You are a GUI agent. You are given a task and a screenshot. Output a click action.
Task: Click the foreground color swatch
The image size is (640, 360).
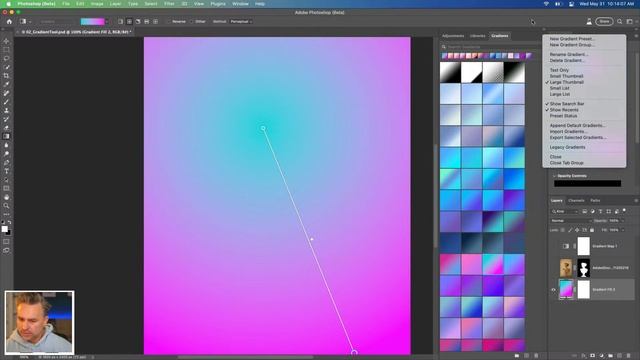4,229
